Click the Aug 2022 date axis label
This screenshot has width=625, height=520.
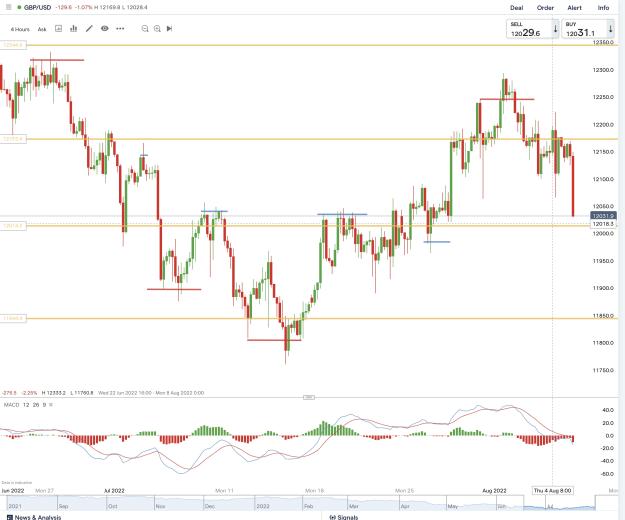click(494, 491)
